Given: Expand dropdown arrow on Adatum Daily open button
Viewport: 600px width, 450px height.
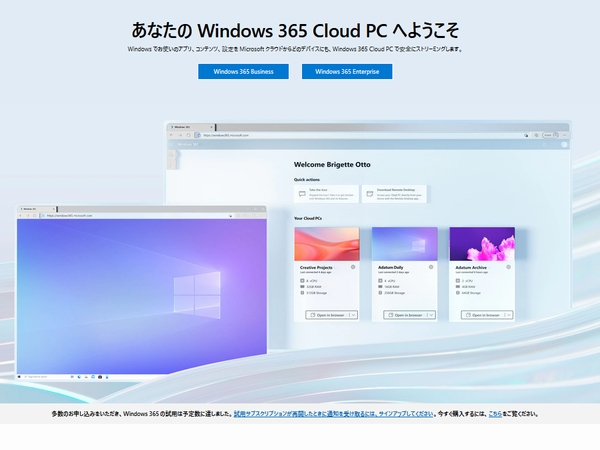Looking at the screenshot, I should coord(432,315).
